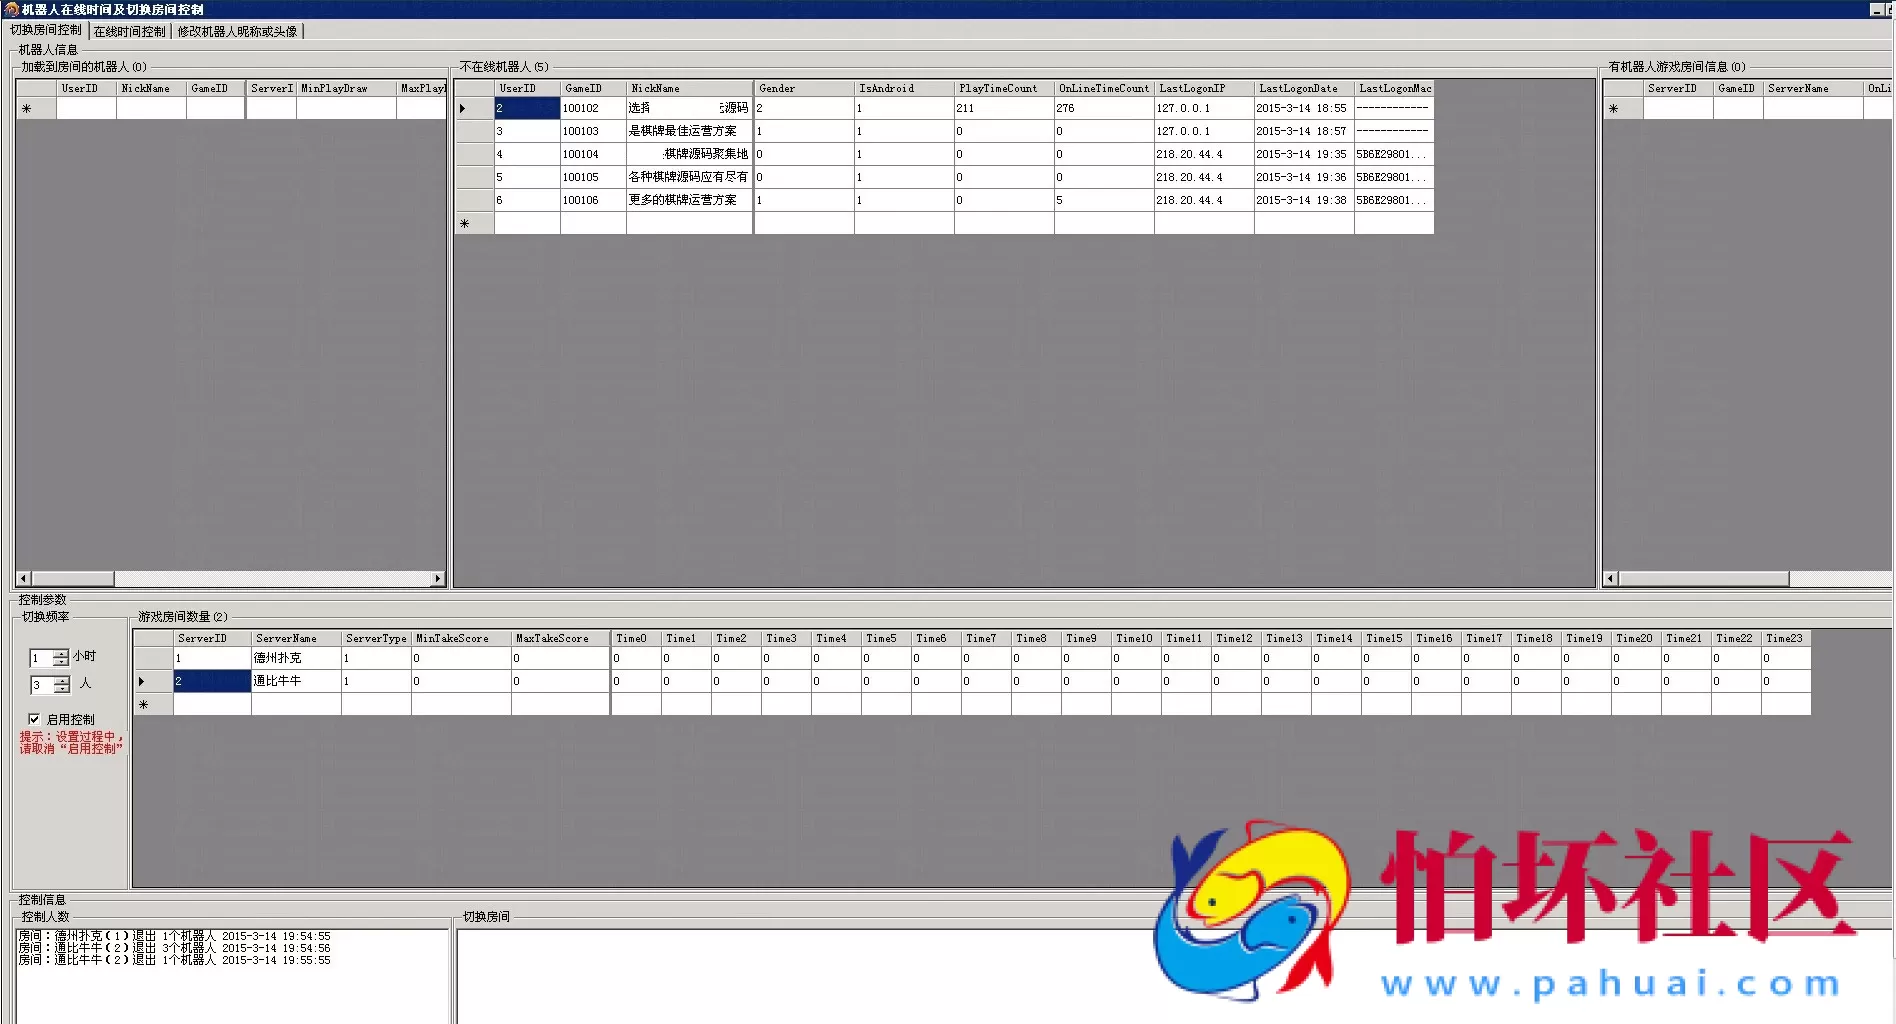Click the right scroll arrow of the loaded robots grid
The image size is (1896, 1024).
(x=437, y=579)
